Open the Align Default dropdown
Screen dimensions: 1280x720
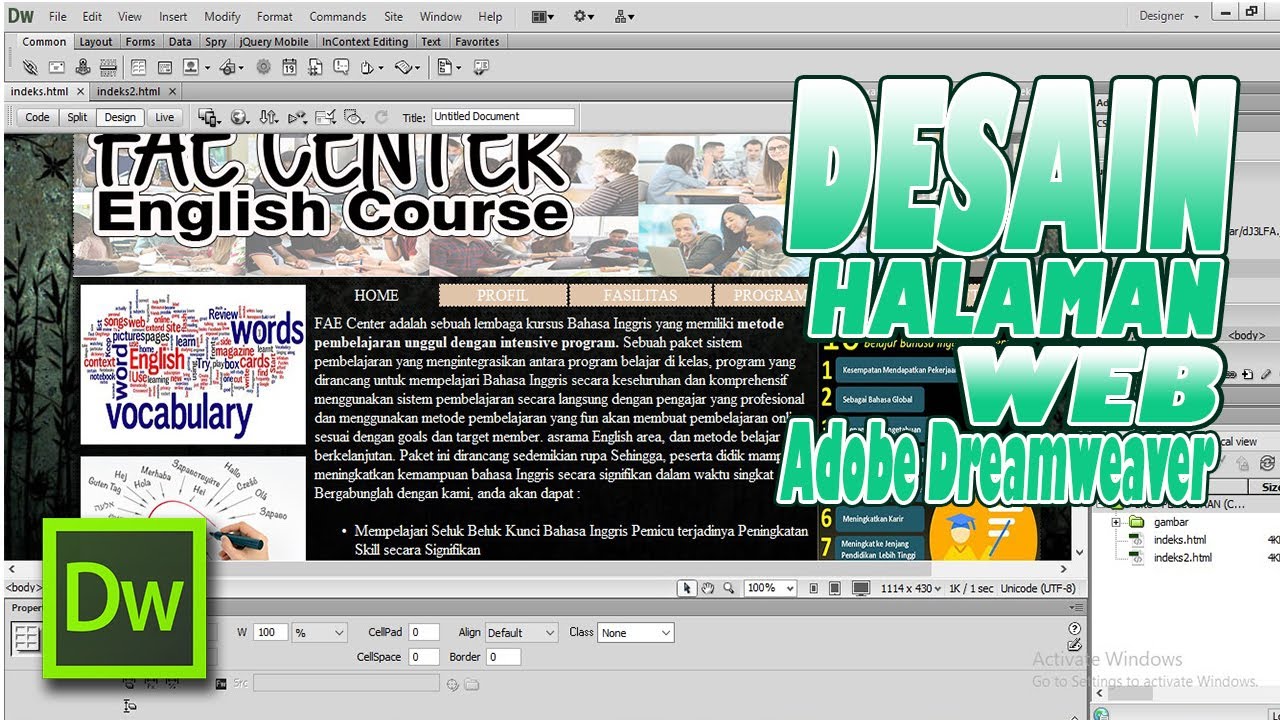[521, 632]
